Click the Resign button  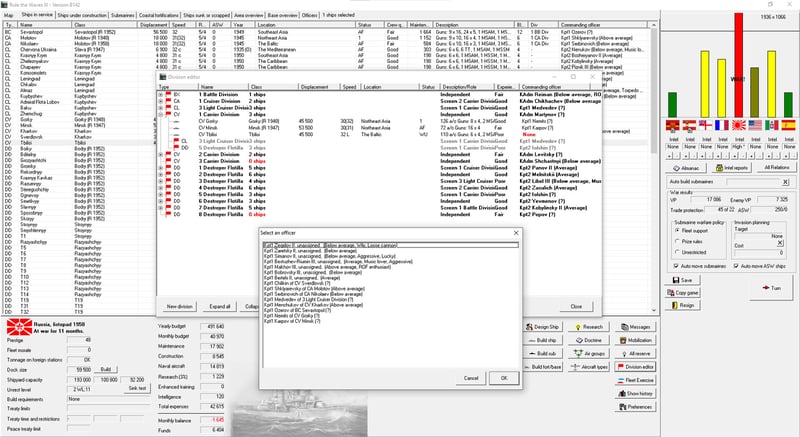click(x=683, y=305)
